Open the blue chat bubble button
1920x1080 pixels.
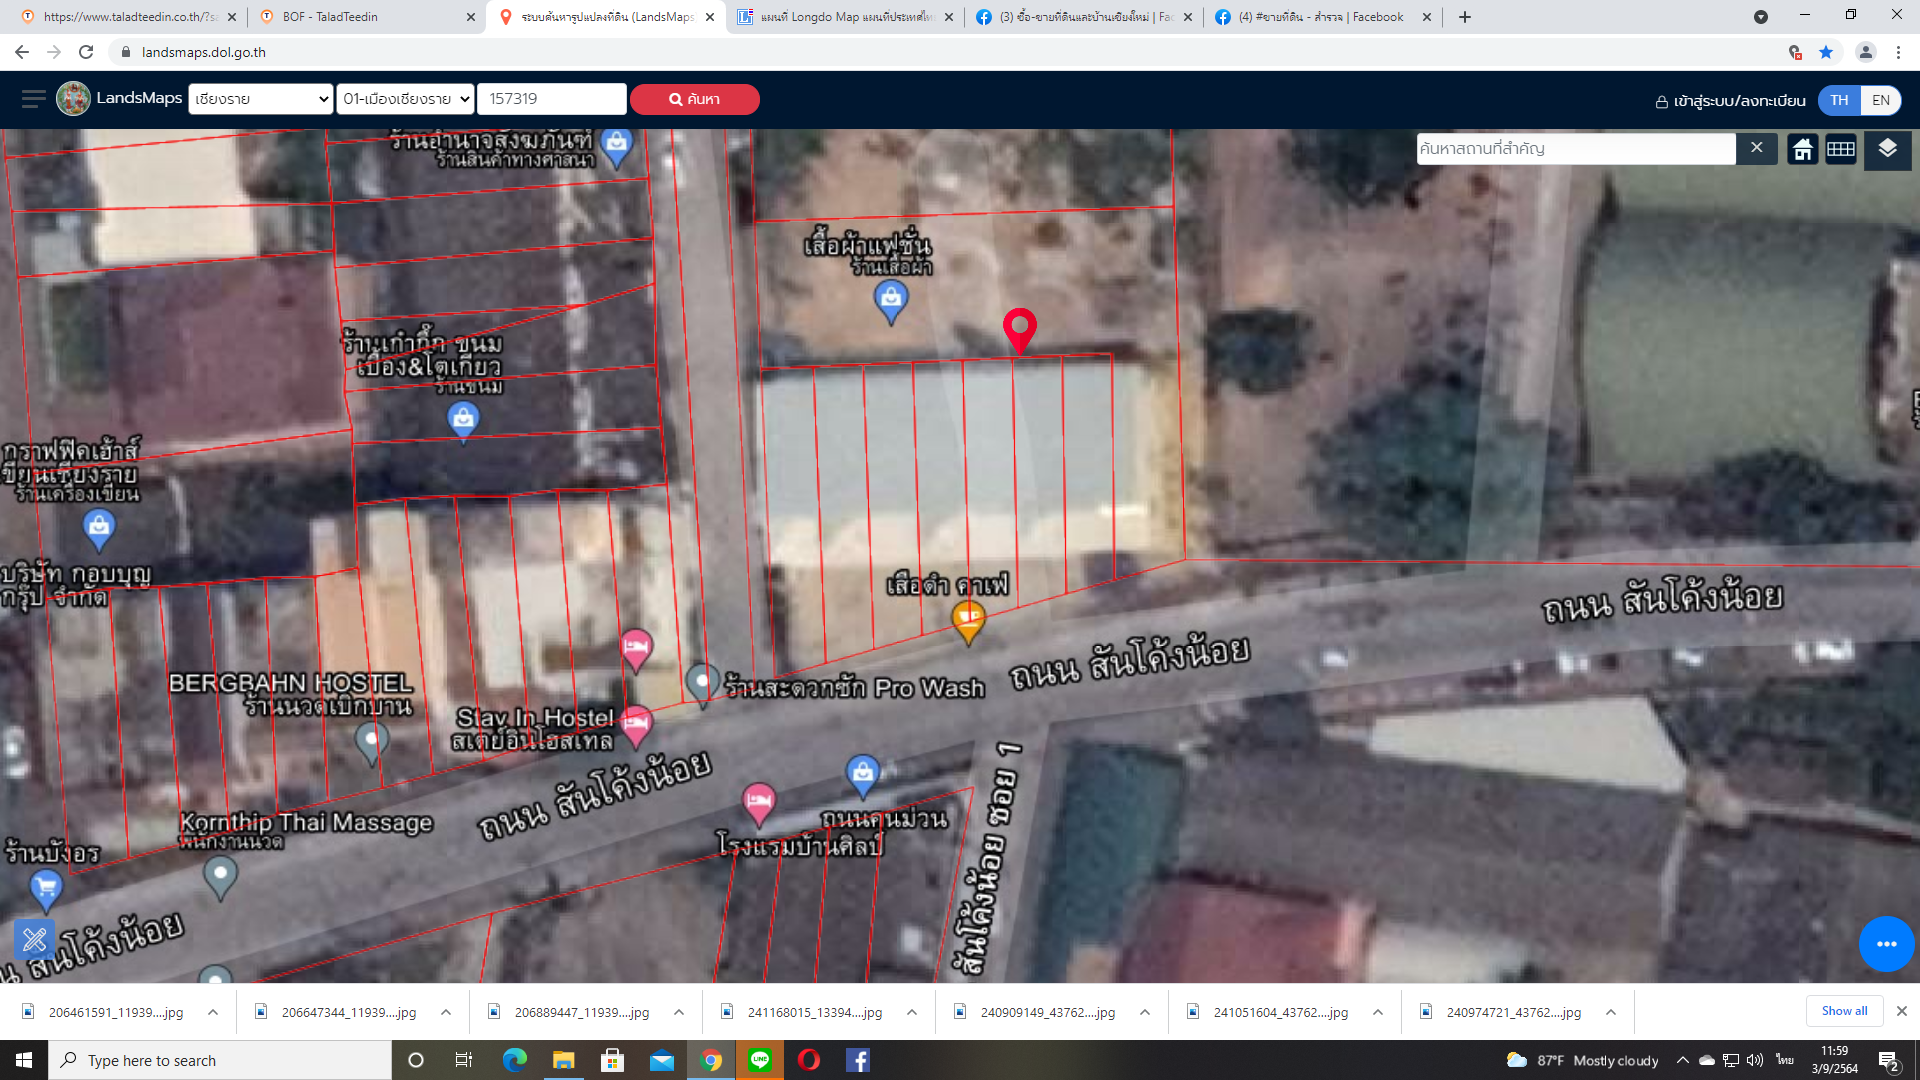pyautogui.click(x=1887, y=944)
